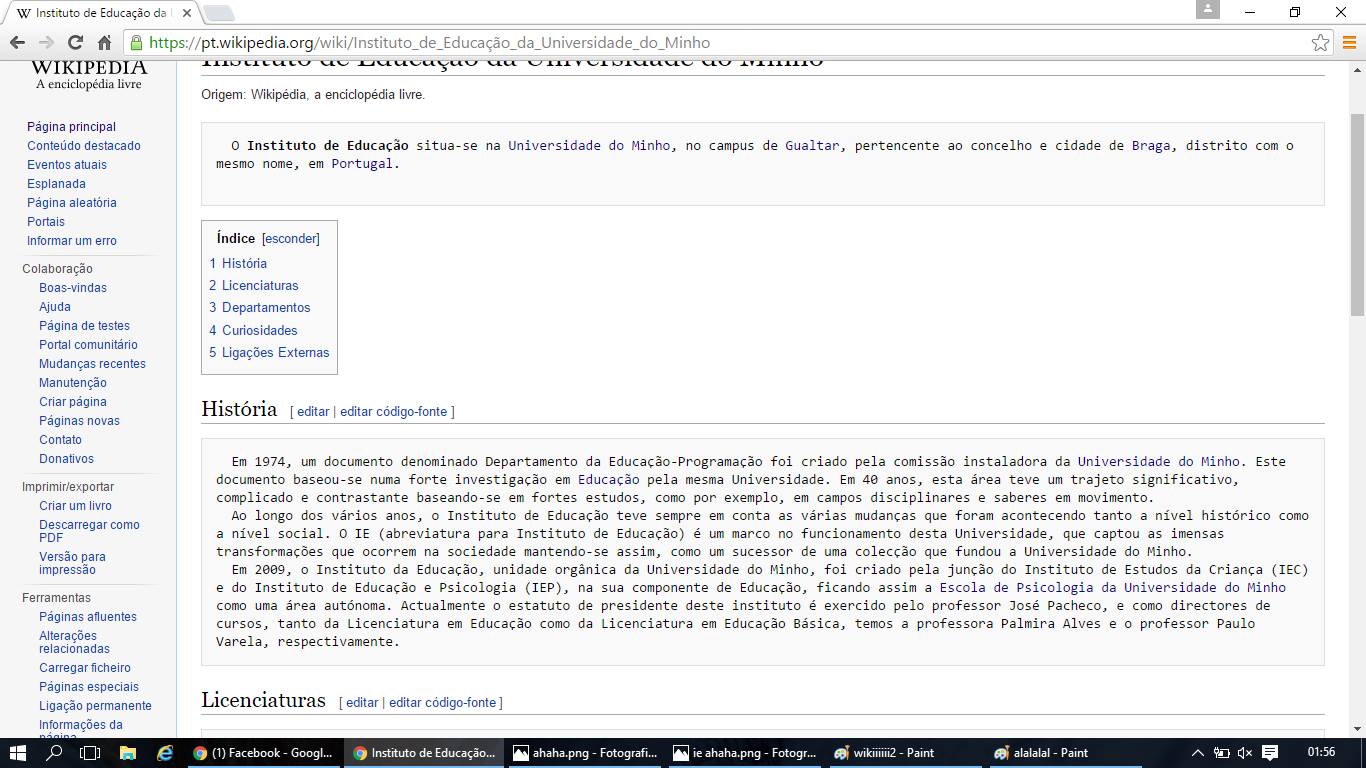Viewport: 1366px width, 768px height.
Task: Follow Escola de Psicologia link
Action: [1112, 588]
